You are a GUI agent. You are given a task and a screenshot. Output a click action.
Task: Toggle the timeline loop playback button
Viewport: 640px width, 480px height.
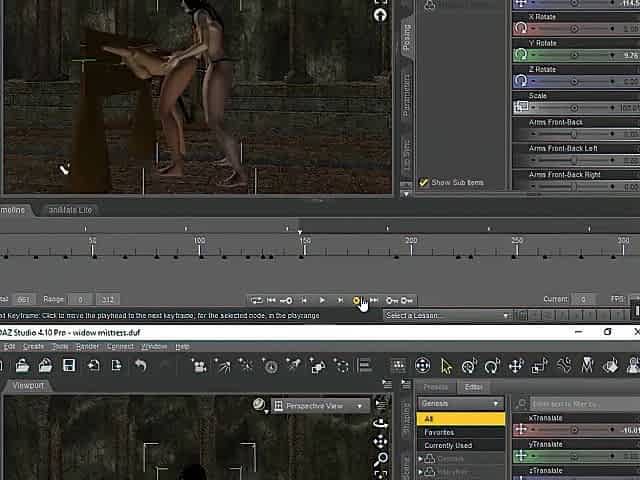(x=257, y=300)
